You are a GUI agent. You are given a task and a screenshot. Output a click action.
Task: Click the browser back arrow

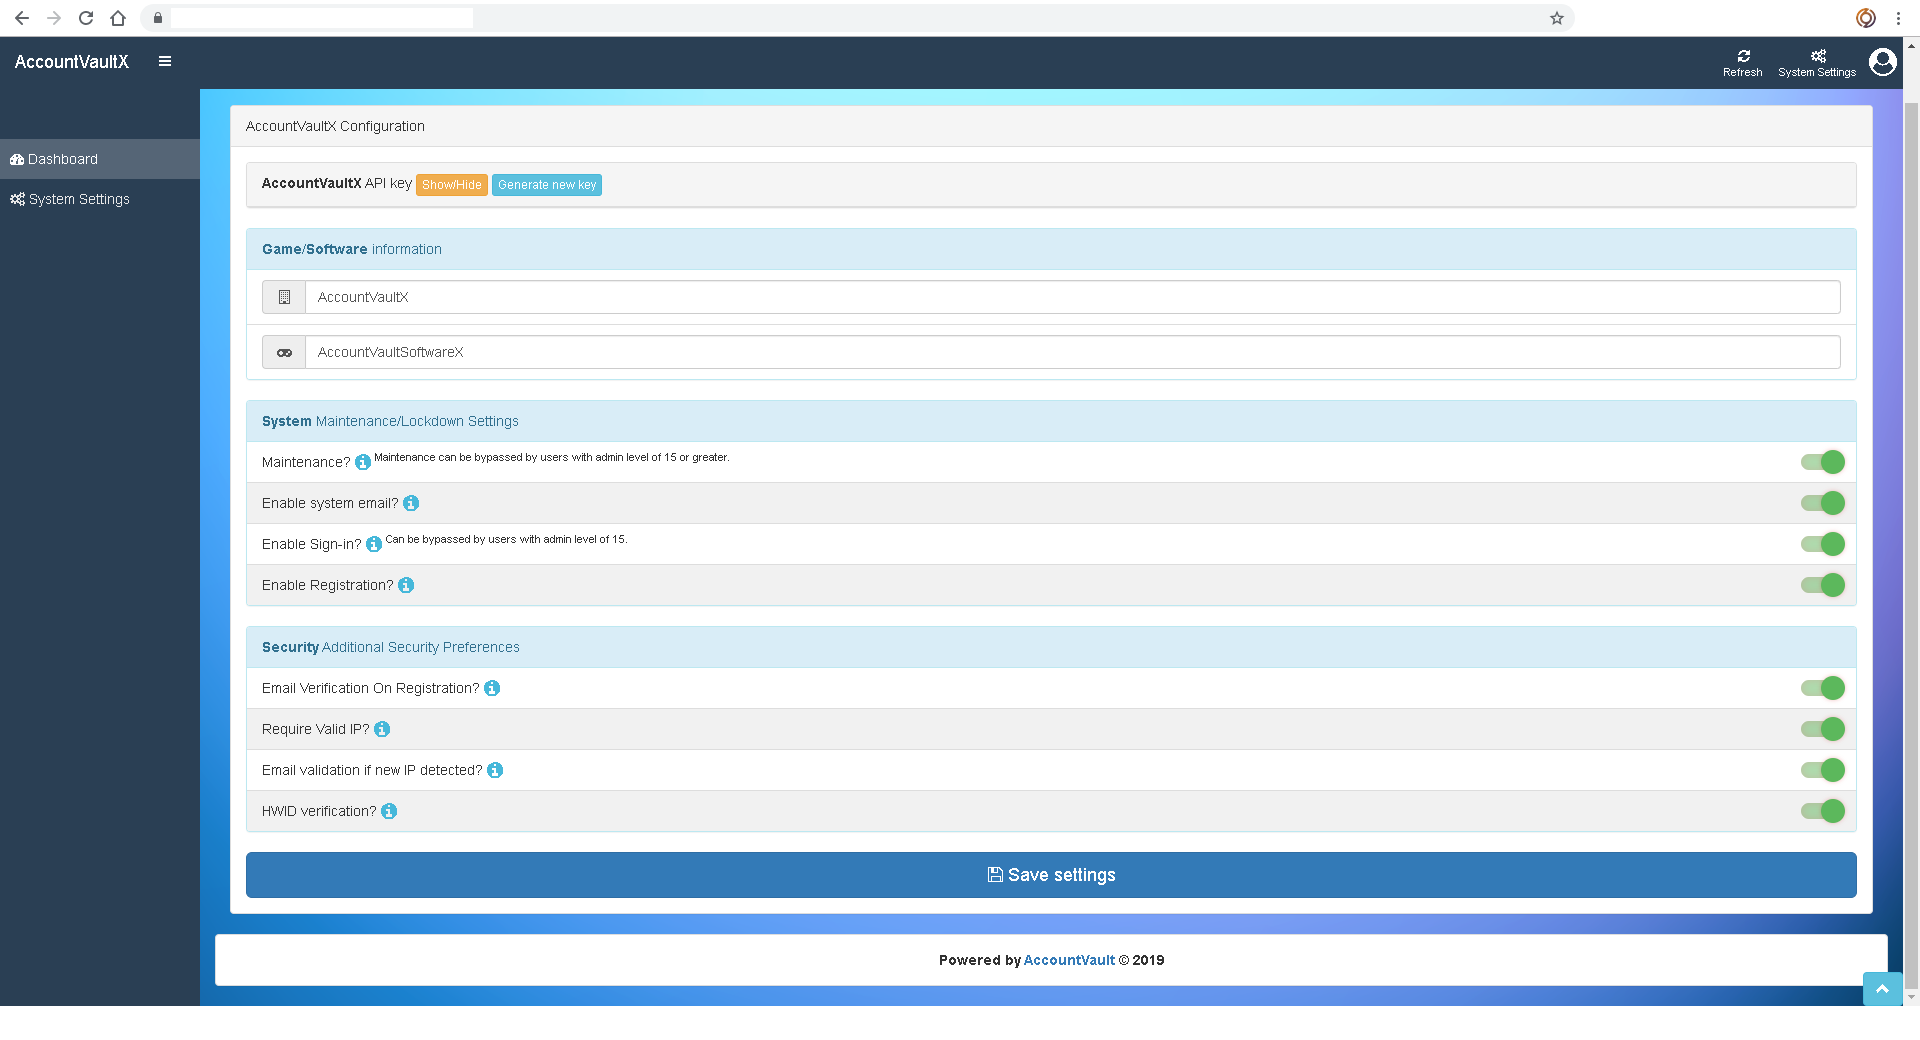(22, 18)
